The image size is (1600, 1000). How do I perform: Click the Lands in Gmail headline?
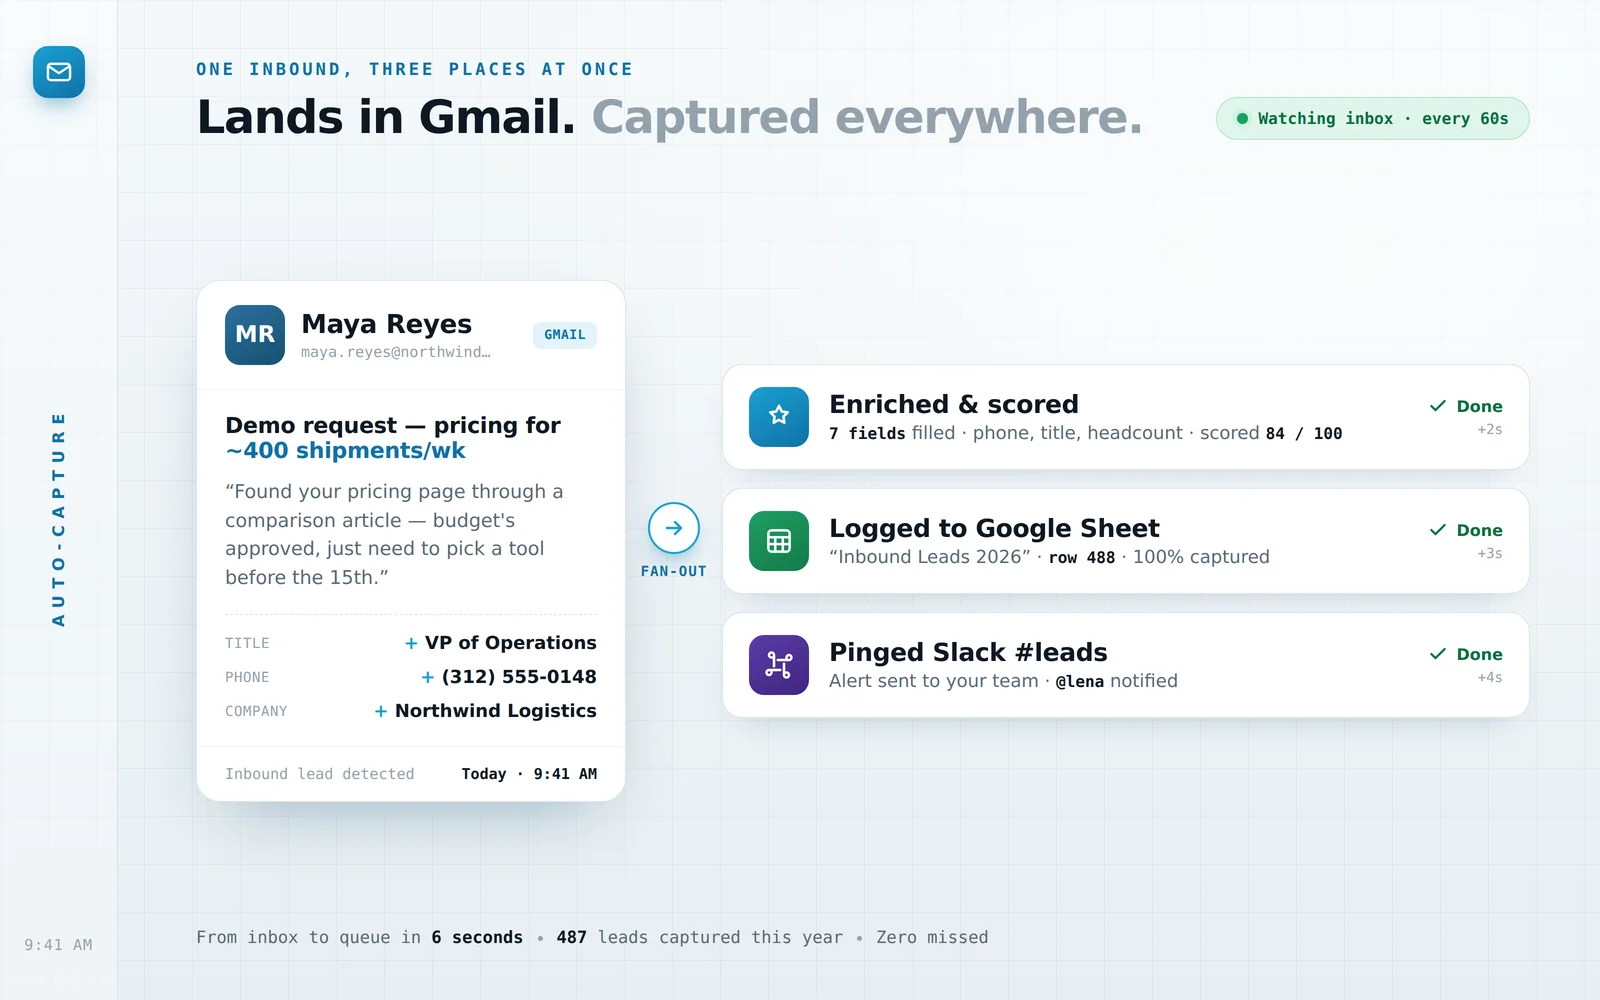[x=386, y=117]
